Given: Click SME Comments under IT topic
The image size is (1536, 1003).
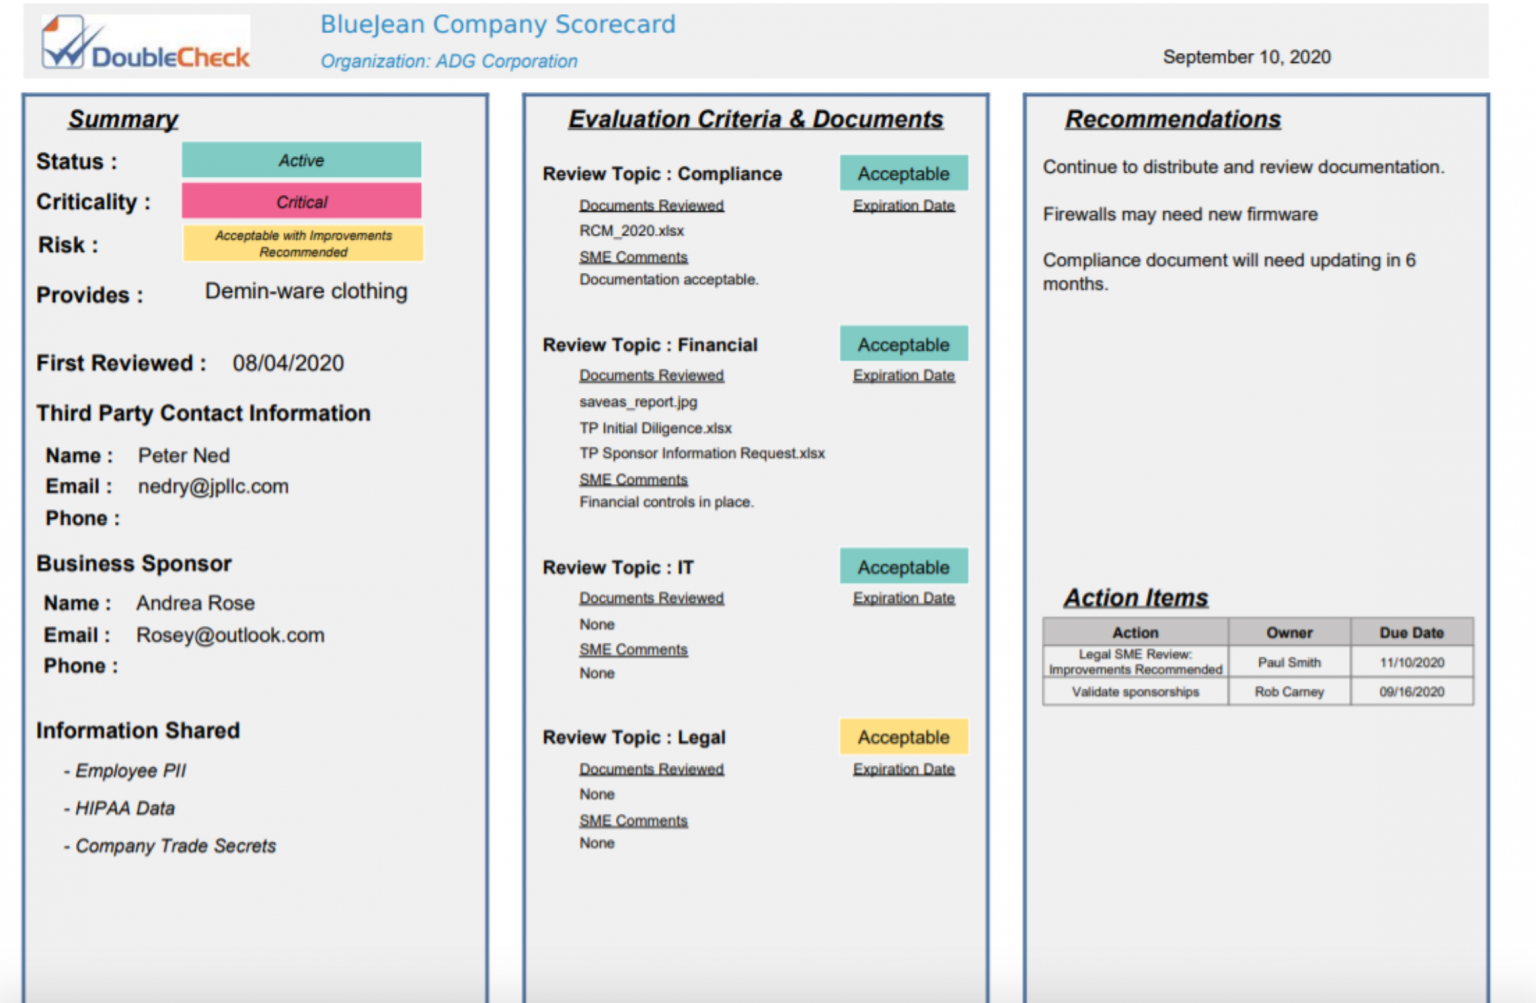Looking at the screenshot, I should point(633,650).
